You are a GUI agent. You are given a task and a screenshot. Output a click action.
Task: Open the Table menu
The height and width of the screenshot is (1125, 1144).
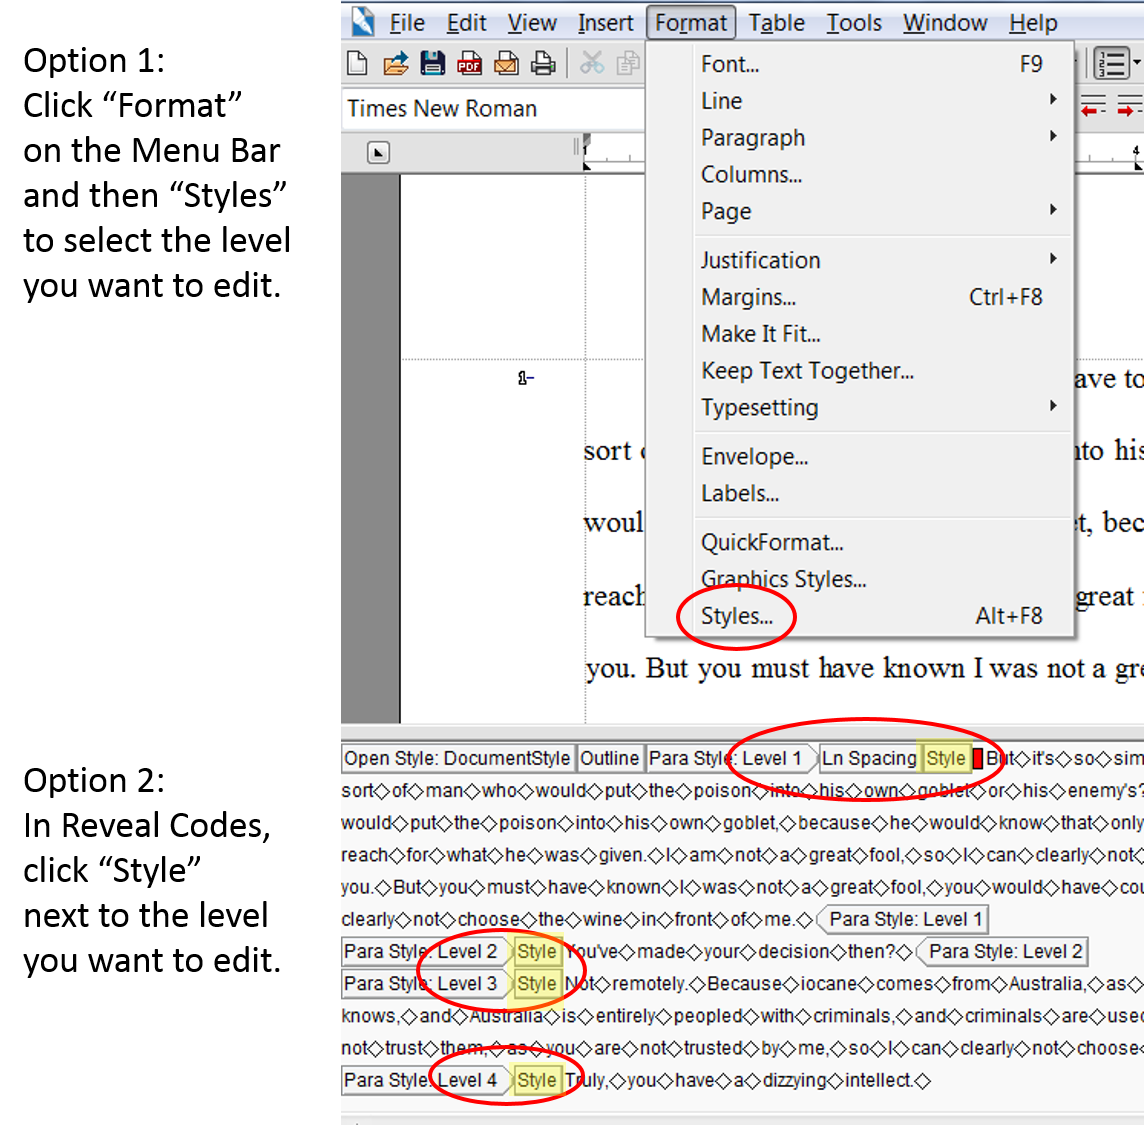(x=776, y=22)
